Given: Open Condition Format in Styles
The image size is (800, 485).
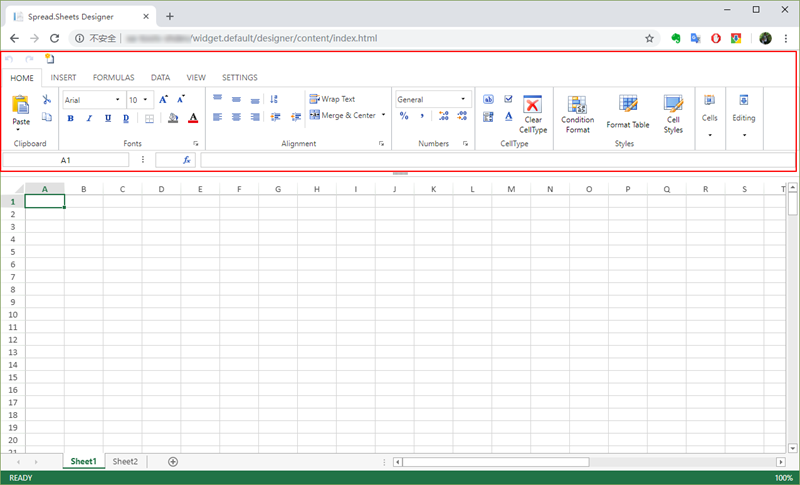Looking at the screenshot, I should (x=577, y=106).
